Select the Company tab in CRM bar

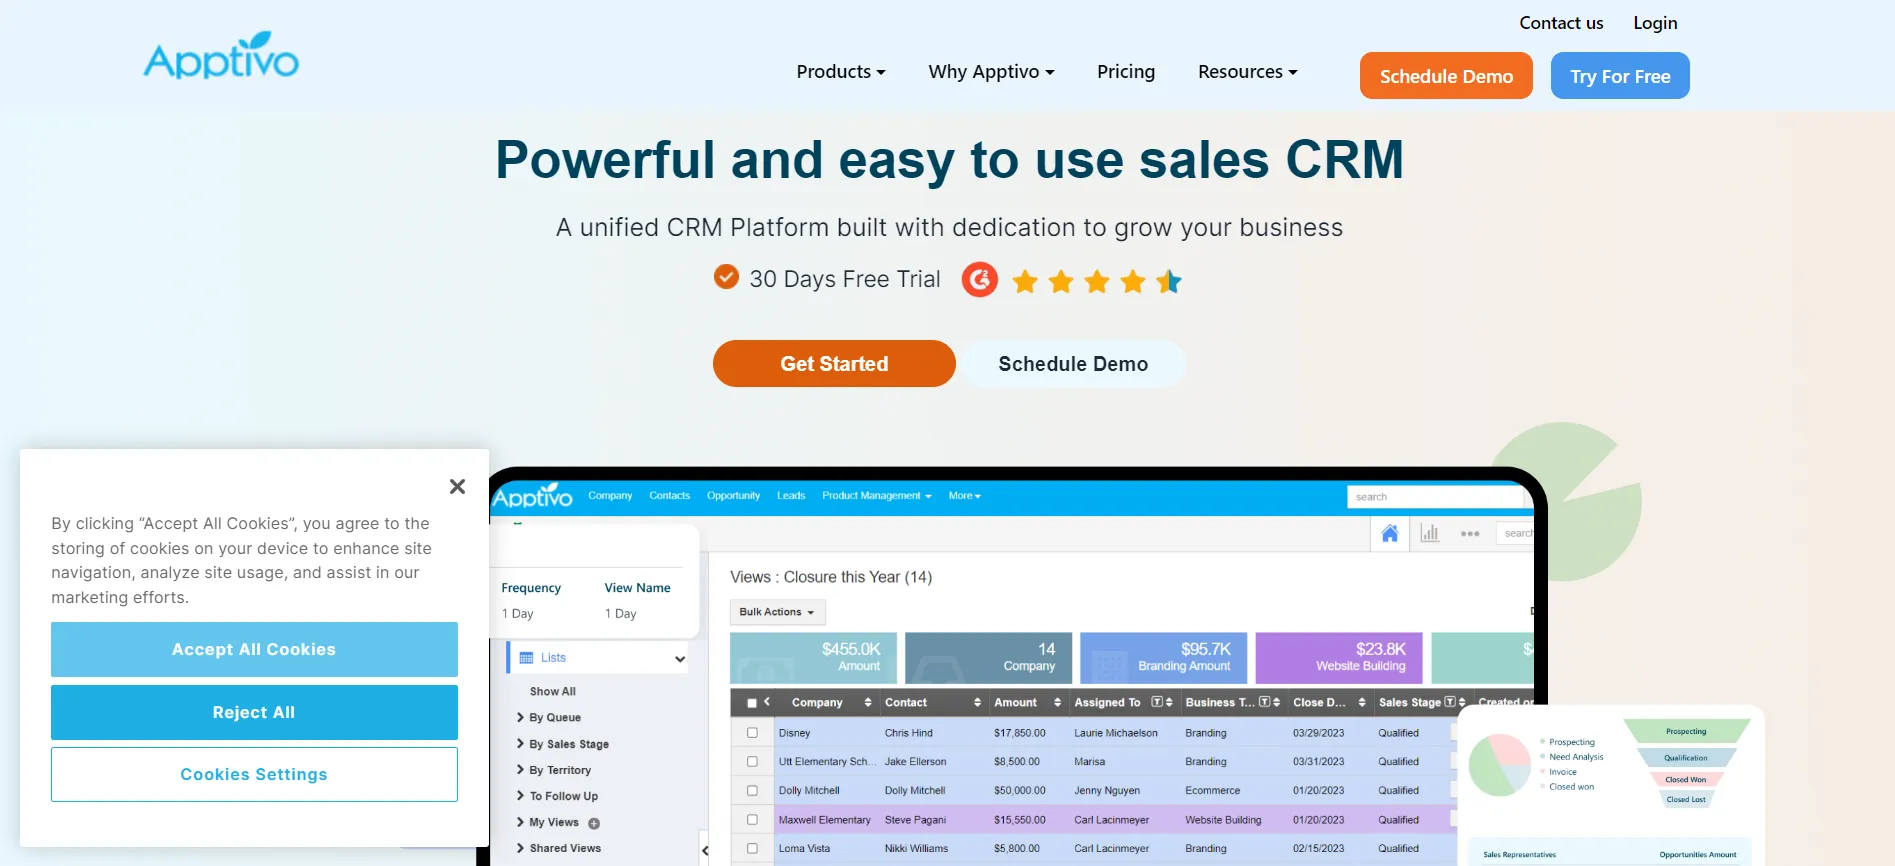click(x=610, y=495)
